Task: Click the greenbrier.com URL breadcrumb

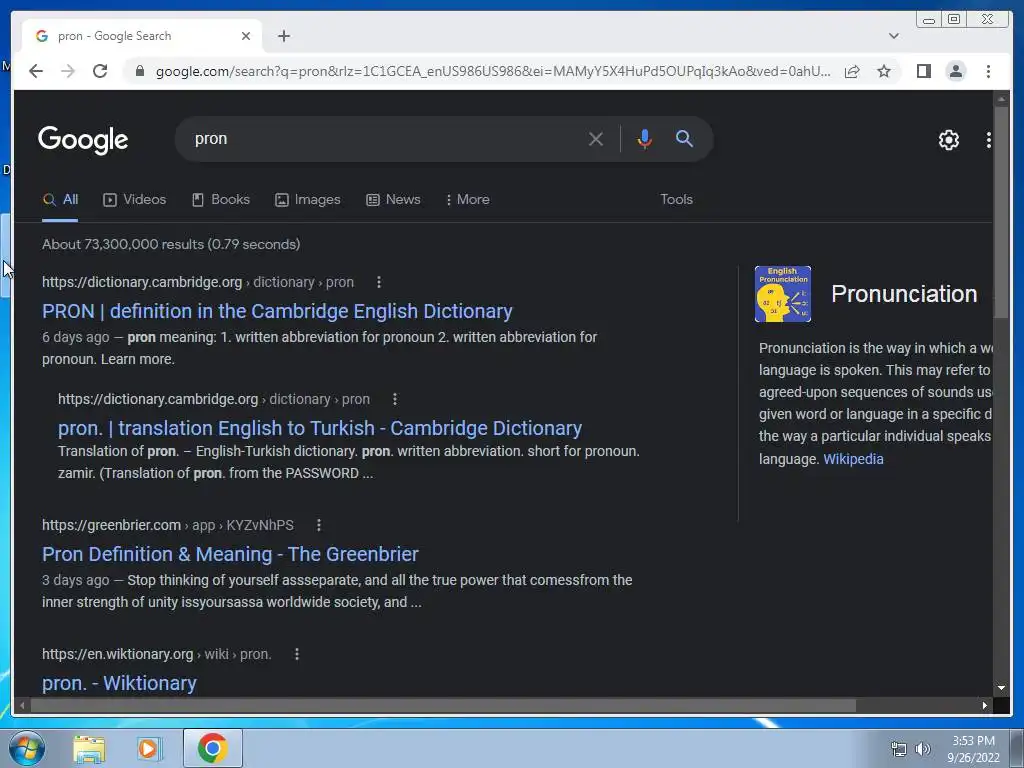Action: coord(168,525)
